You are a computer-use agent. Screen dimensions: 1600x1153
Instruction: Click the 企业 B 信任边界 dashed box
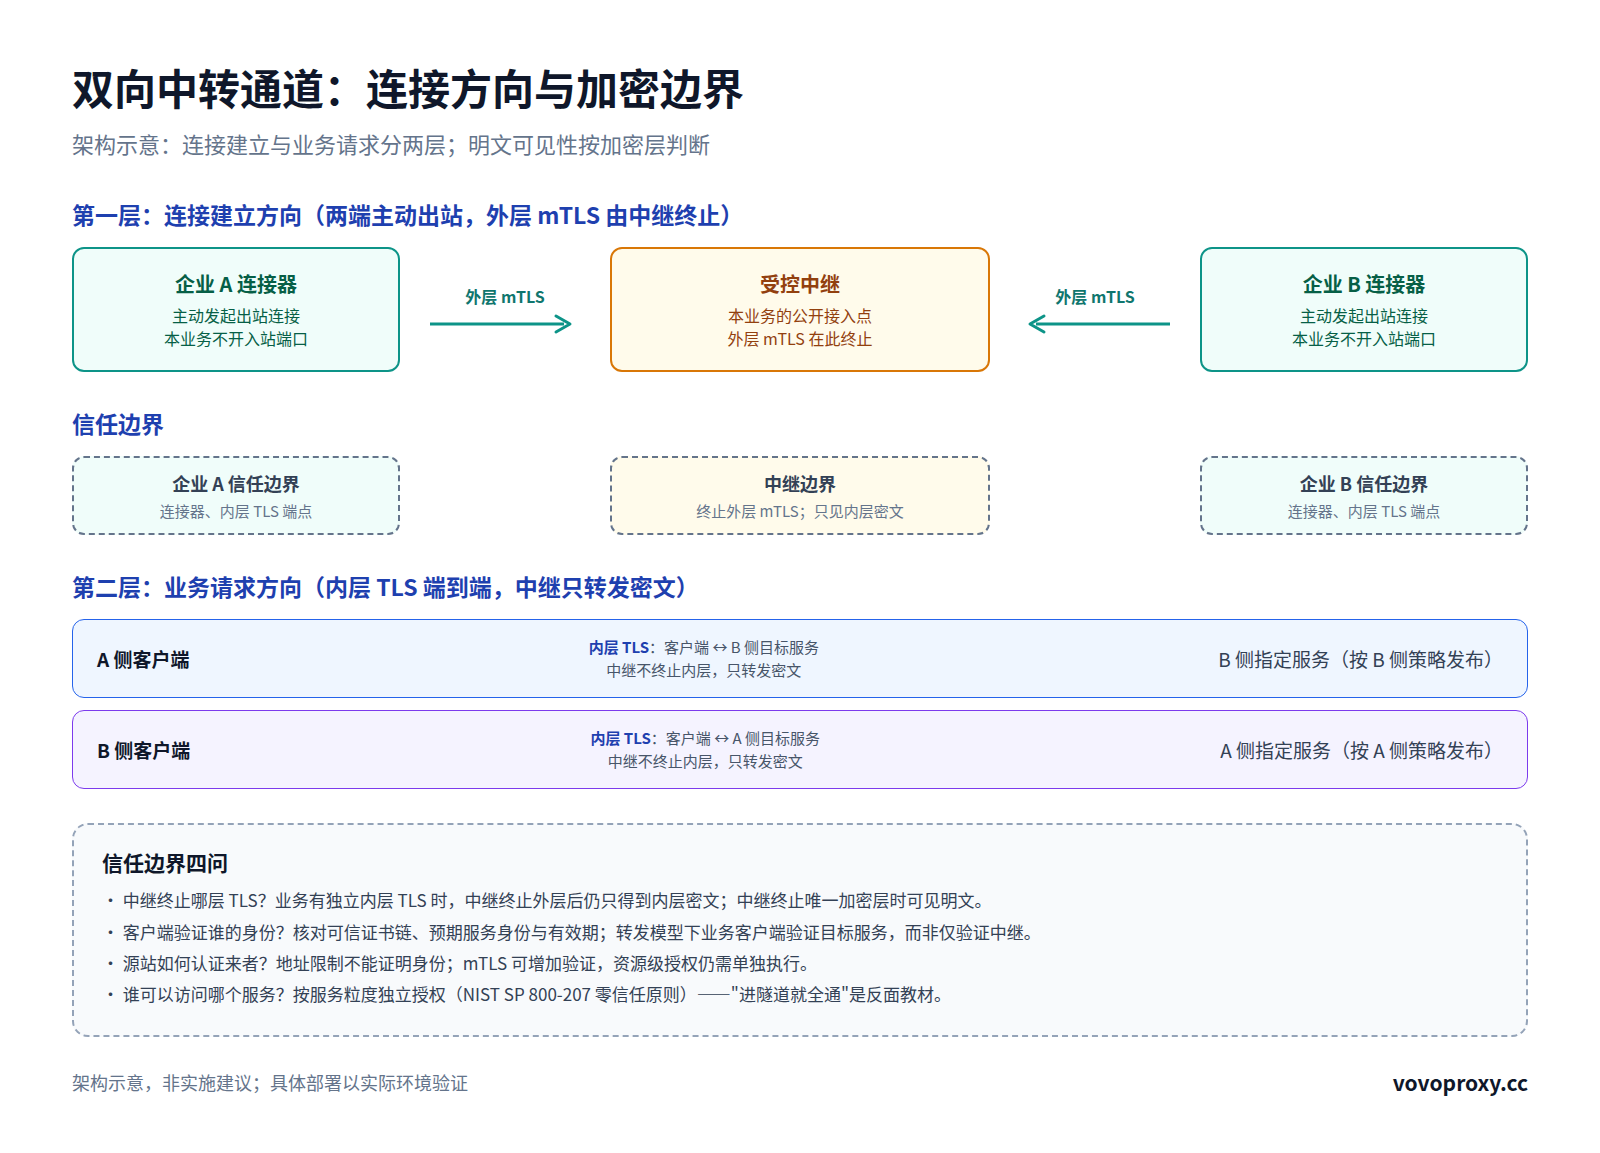point(1364,496)
